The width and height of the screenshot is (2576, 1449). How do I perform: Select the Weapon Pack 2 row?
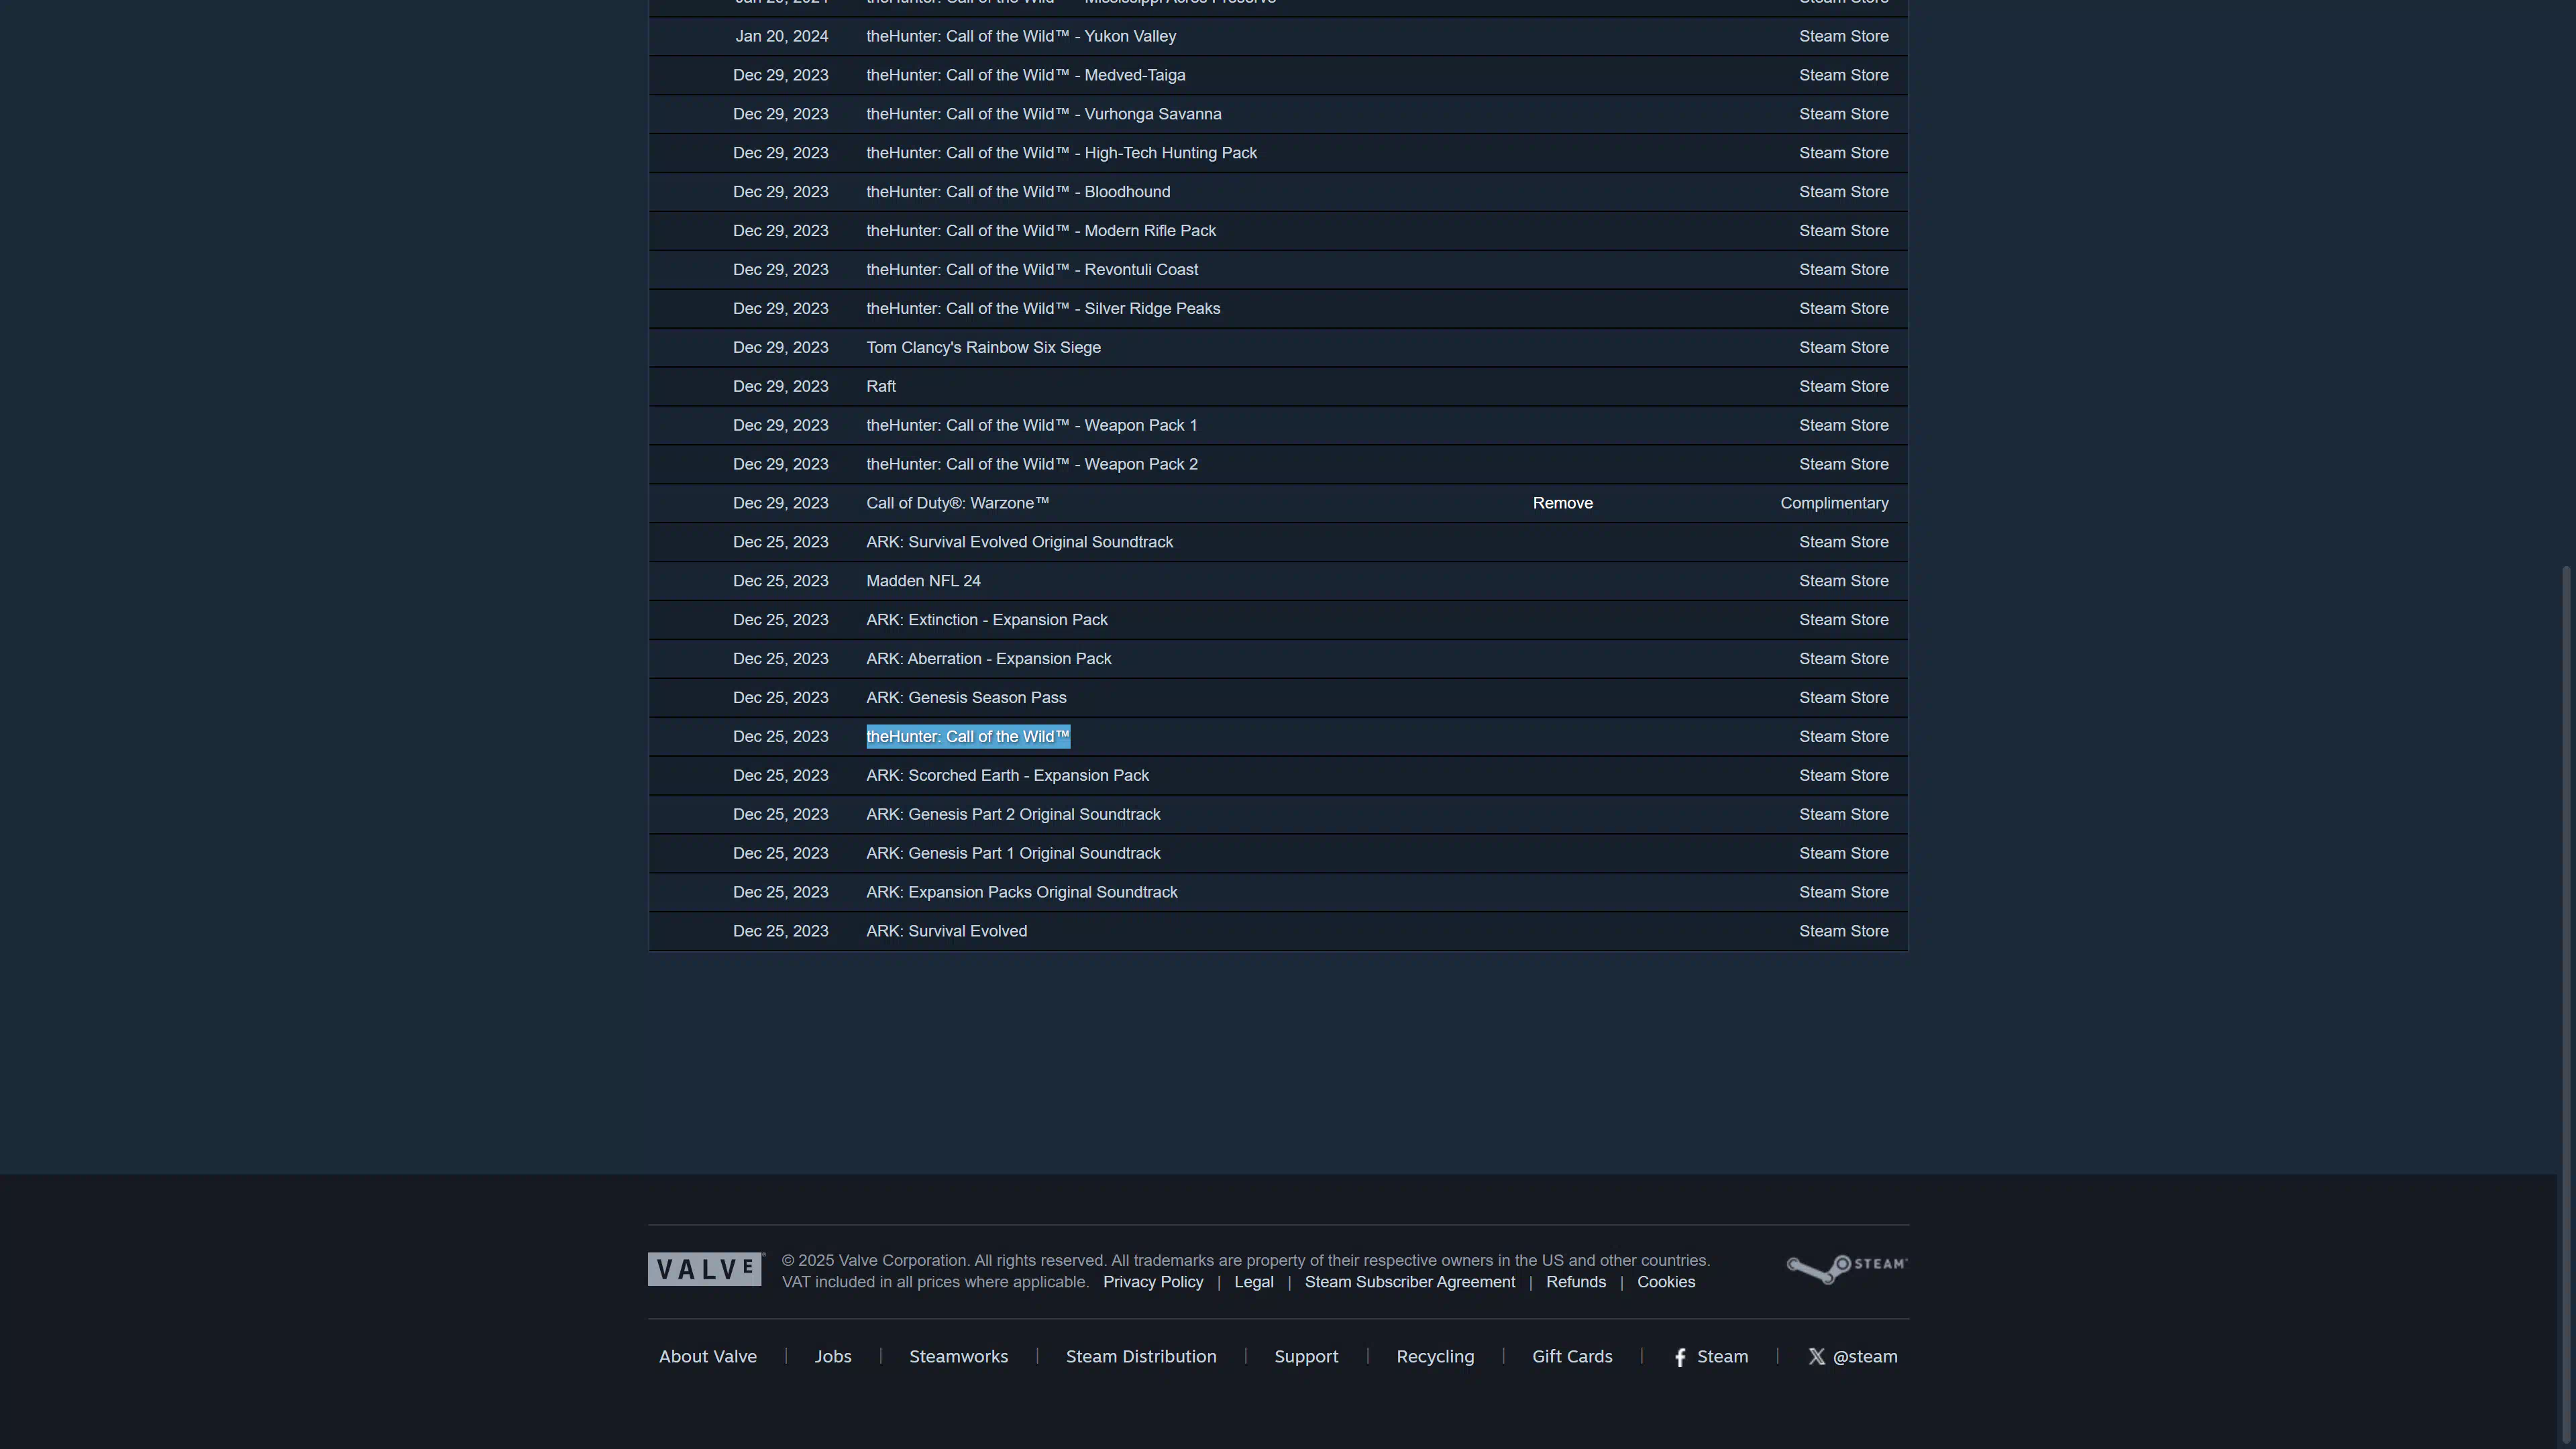coord(1278,465)
